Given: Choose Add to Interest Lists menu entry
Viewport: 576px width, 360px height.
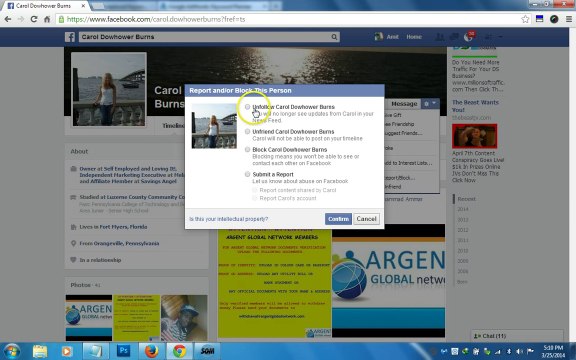Looking at the screenshot, I should click(x=408, y=163).
